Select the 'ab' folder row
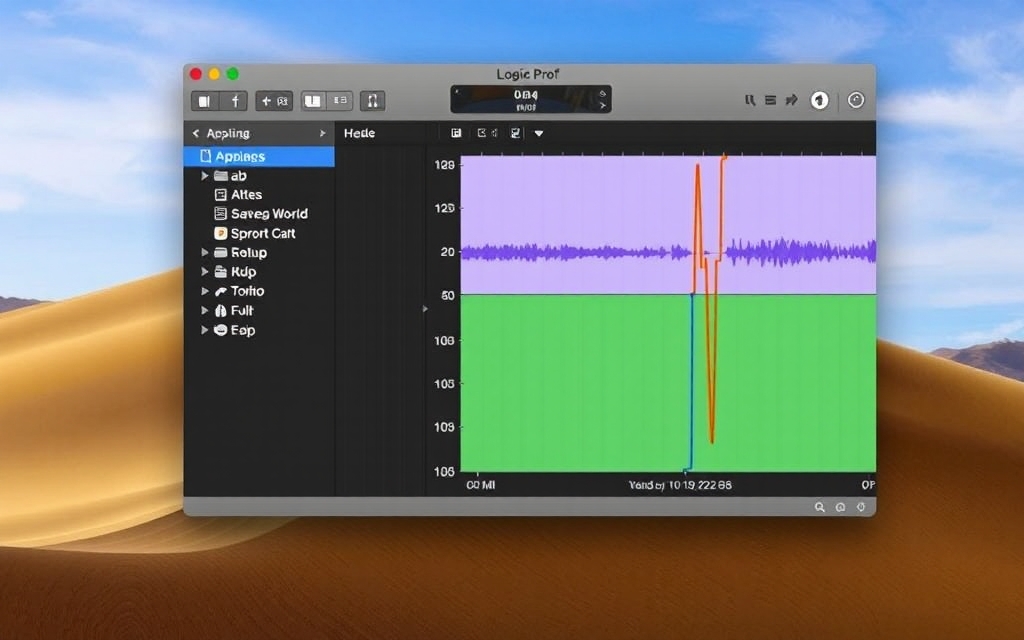Viewport: 1024px width, 640px height. coord(259,176)
